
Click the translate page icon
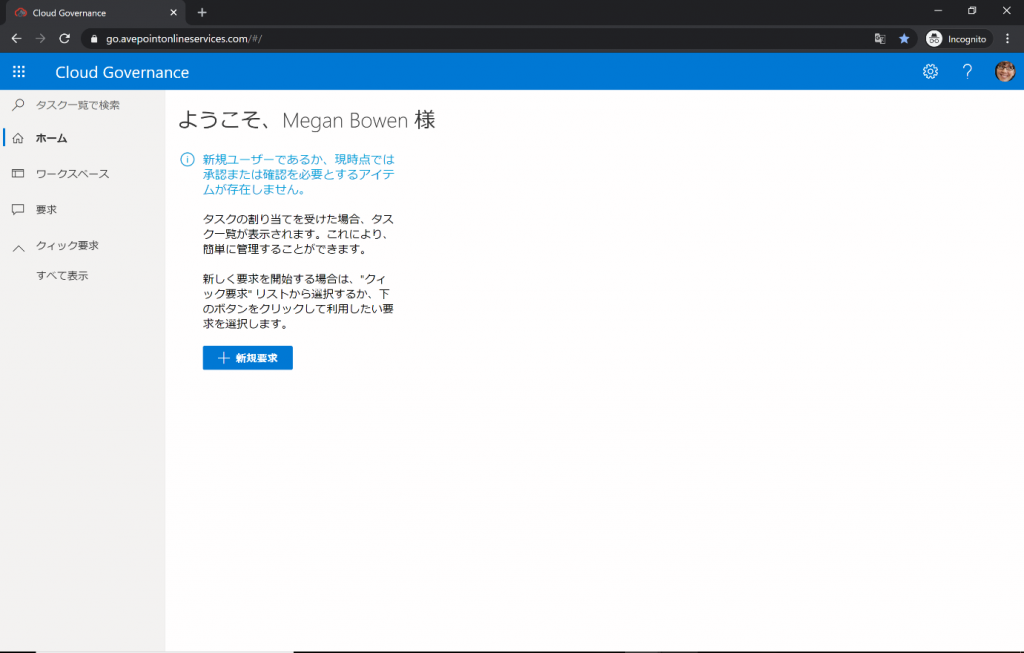coord(880,39)
